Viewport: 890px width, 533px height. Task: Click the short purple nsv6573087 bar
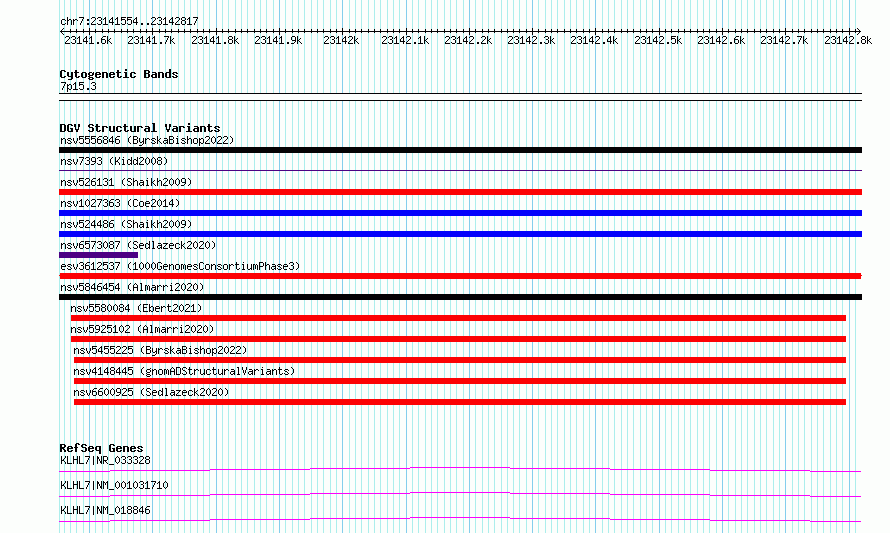[98, 255]
